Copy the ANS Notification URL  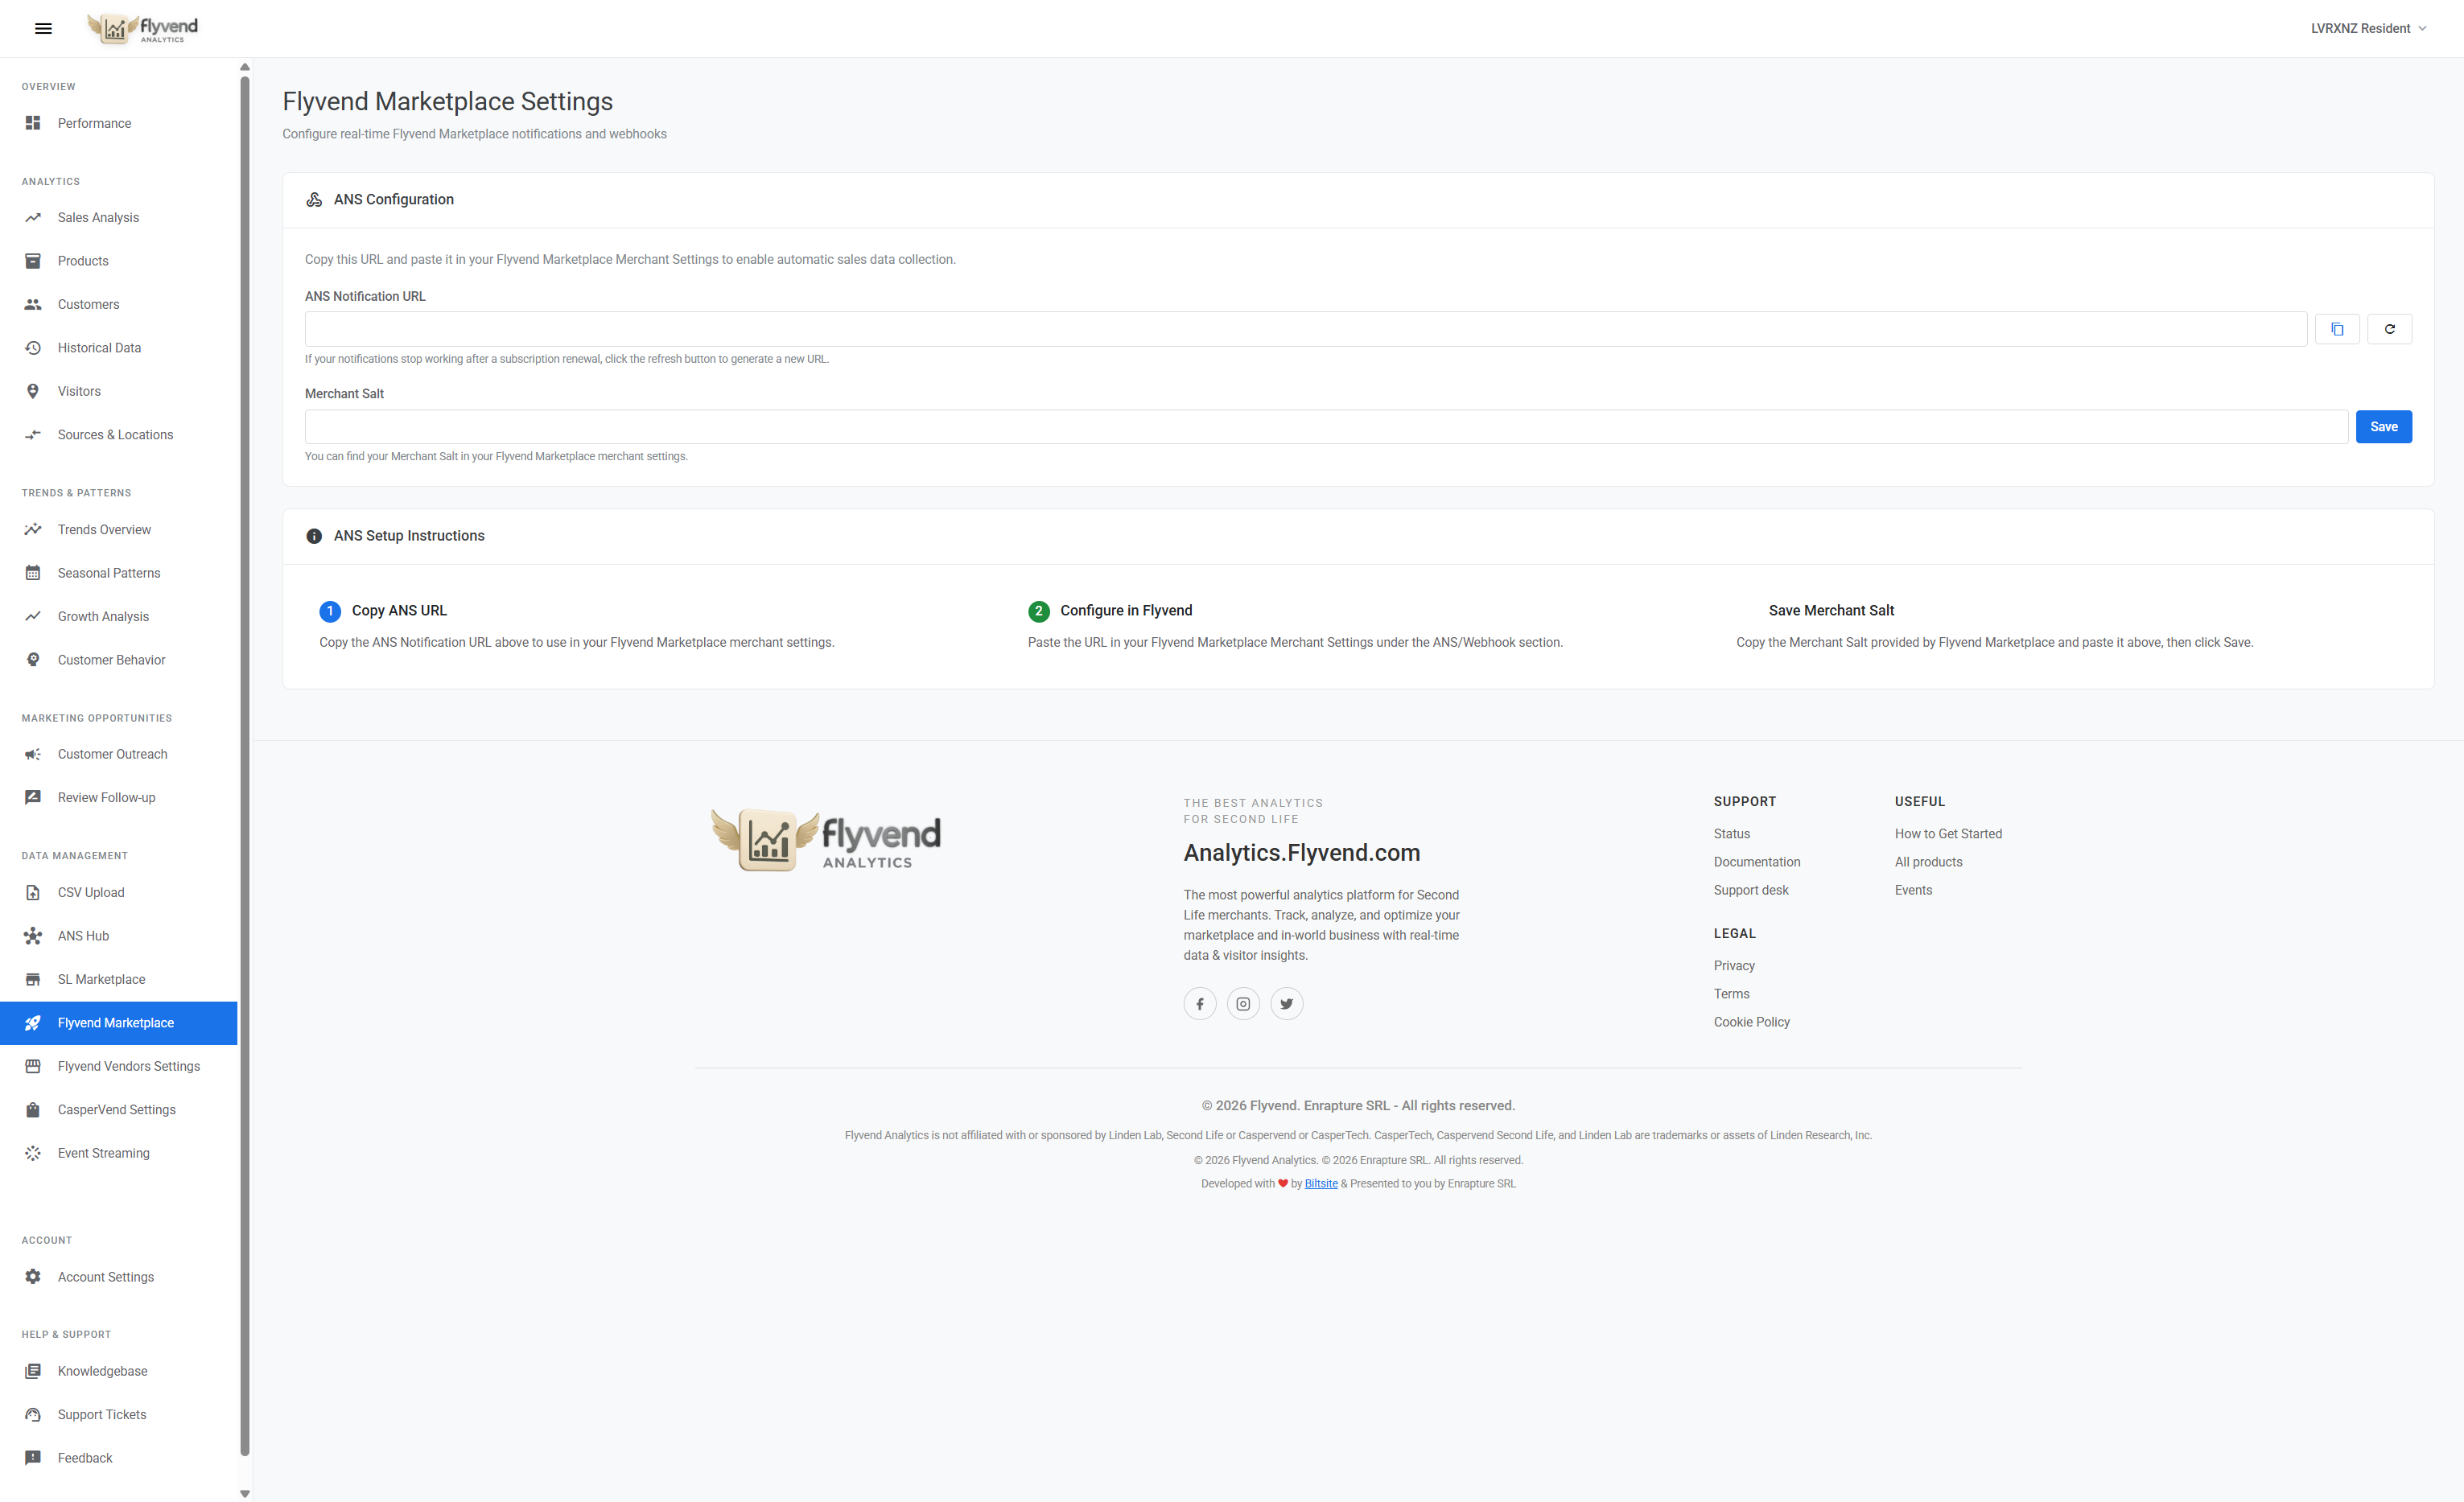tap(2337, 328)
